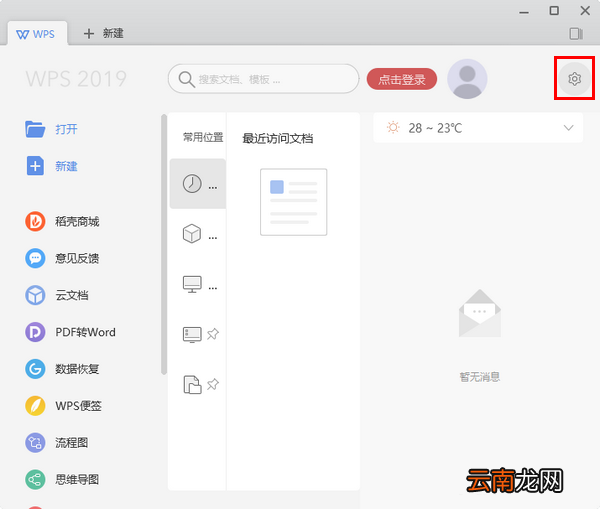The height and width of the screenshot is (509, 600).
Task: Click the user avatar icon
Action: pyautogui.click(x=467, y=79)
